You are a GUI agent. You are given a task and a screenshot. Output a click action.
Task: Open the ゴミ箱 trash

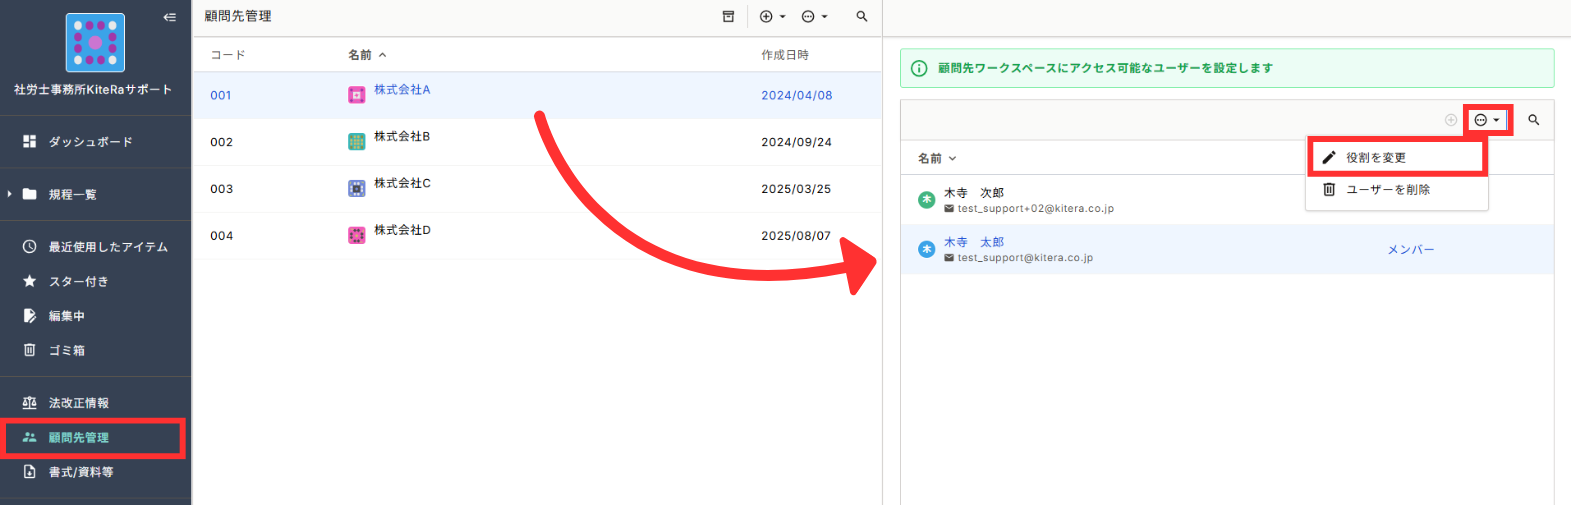(x=66, y=351)
